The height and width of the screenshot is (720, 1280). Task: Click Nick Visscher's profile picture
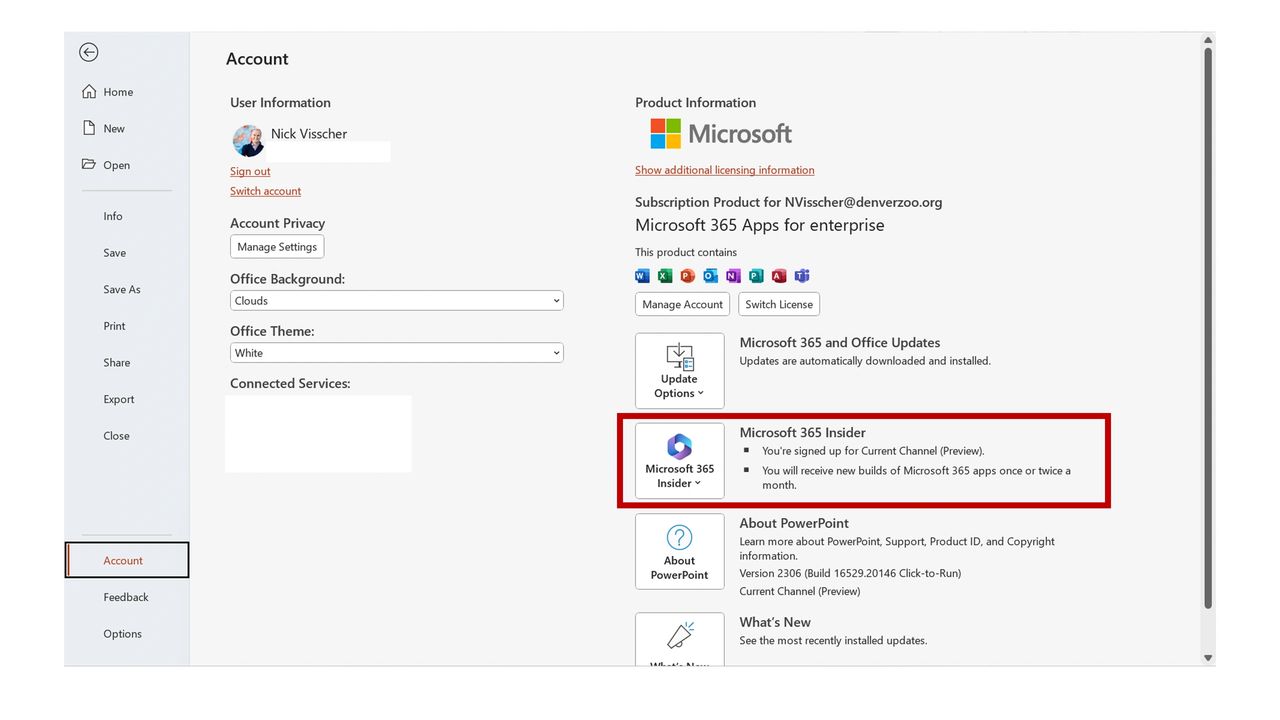pos(248,141)
